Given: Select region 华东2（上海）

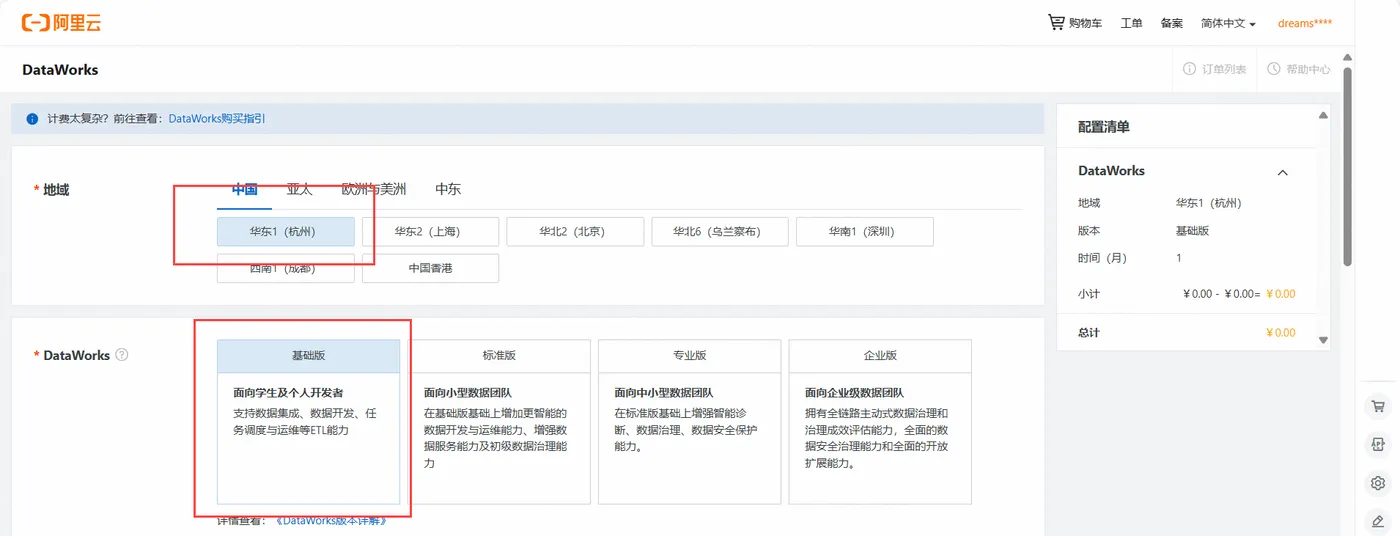Looking at the screenshot, I should 430,231.
